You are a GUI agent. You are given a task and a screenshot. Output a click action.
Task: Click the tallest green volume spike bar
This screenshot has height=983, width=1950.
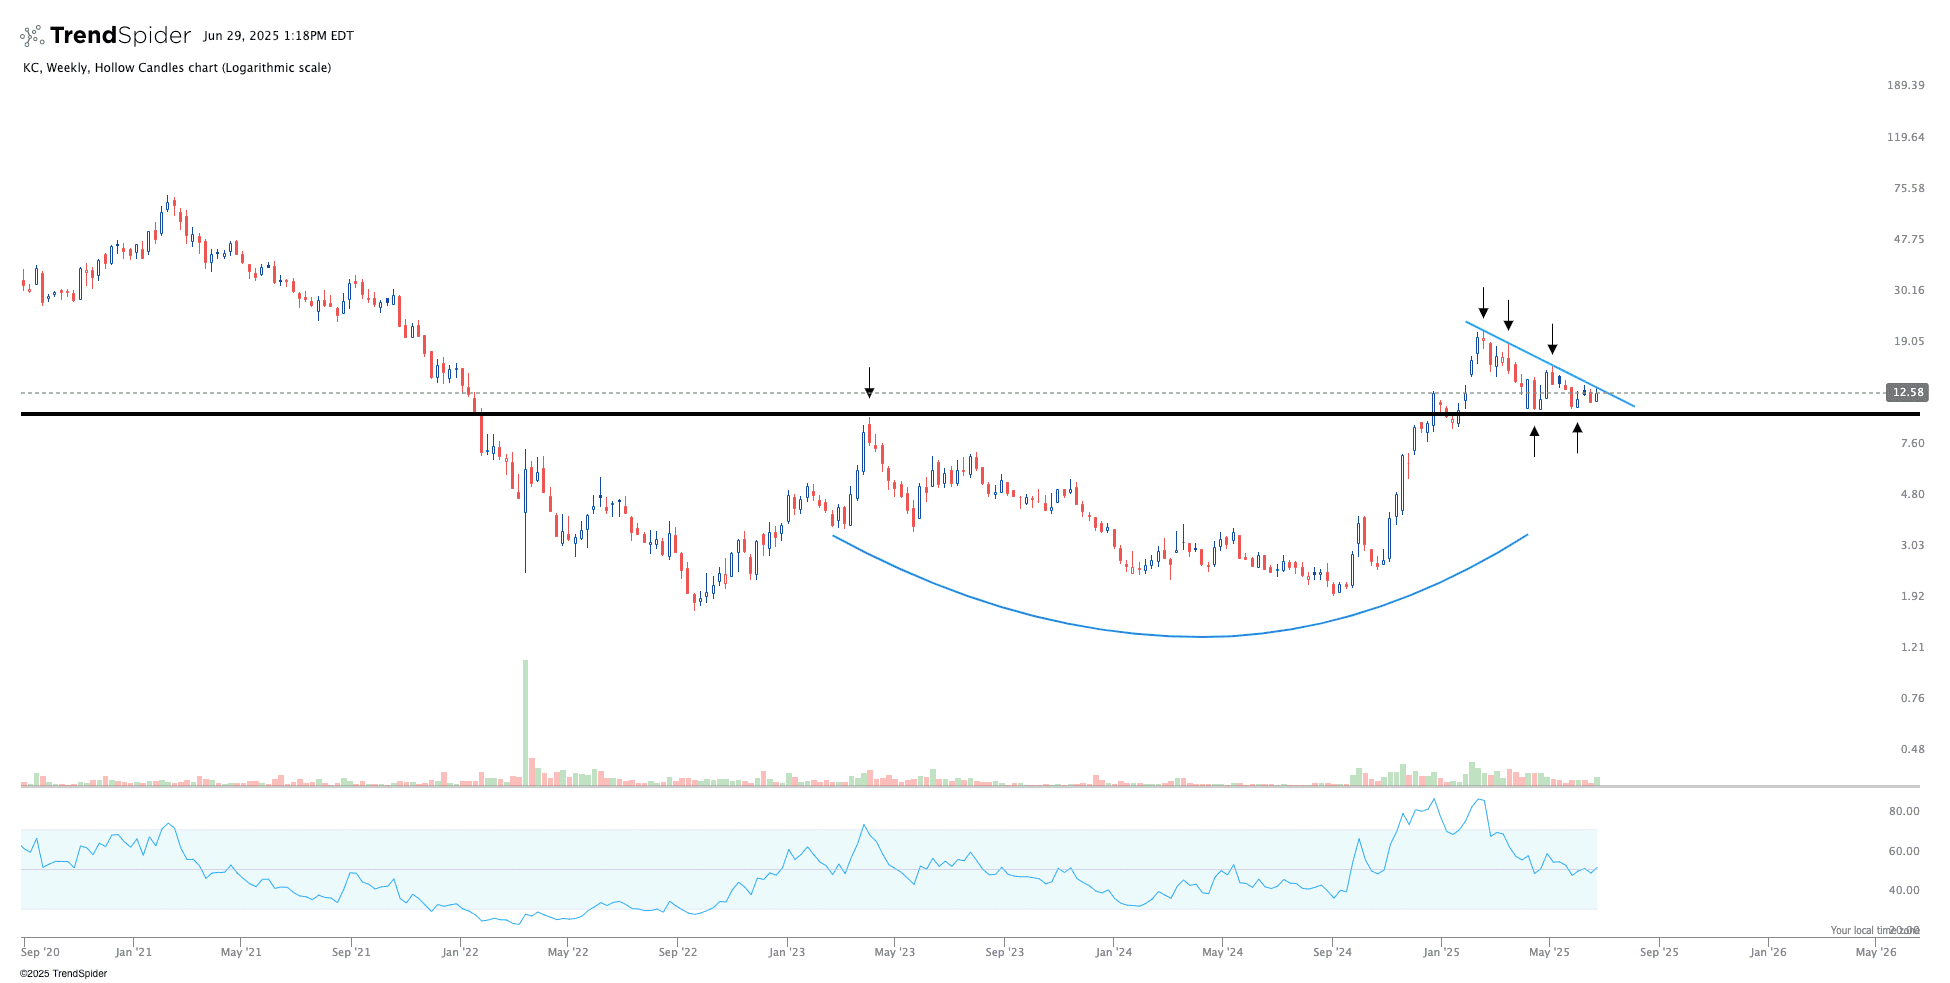tap(525, 720)
